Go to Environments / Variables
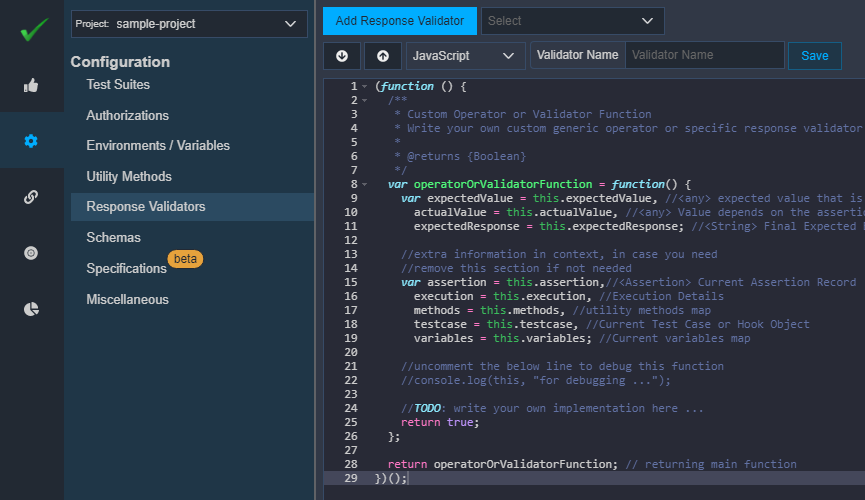The width and height of the screenshot is (865, 500). (158, 145)
